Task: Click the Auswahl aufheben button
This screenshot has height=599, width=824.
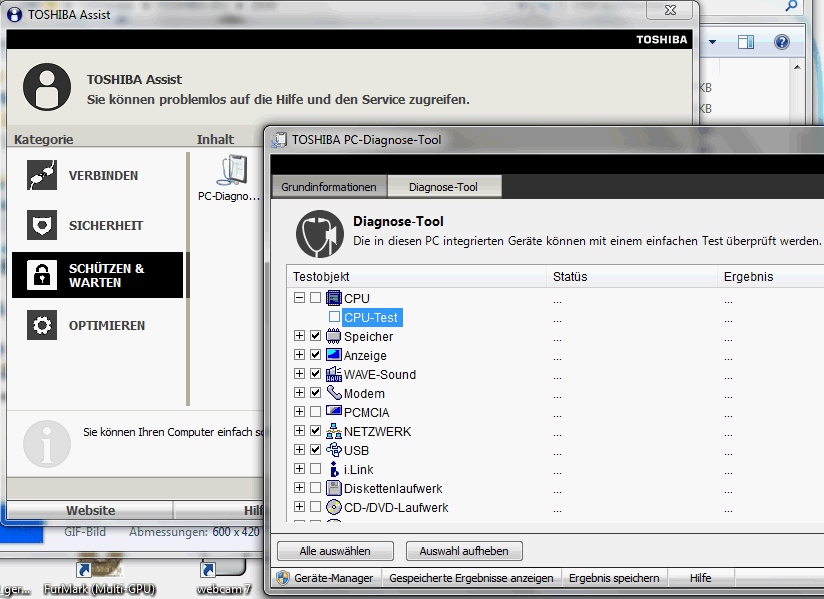Action: [x=464, y=551]
